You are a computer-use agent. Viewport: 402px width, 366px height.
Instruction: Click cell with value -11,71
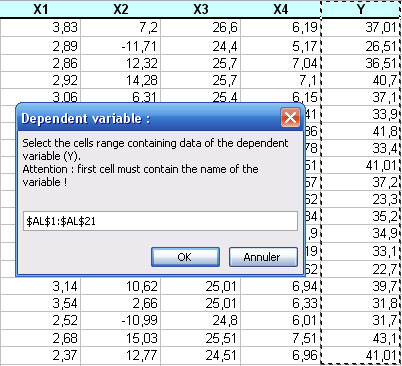[x=121, y=46]
